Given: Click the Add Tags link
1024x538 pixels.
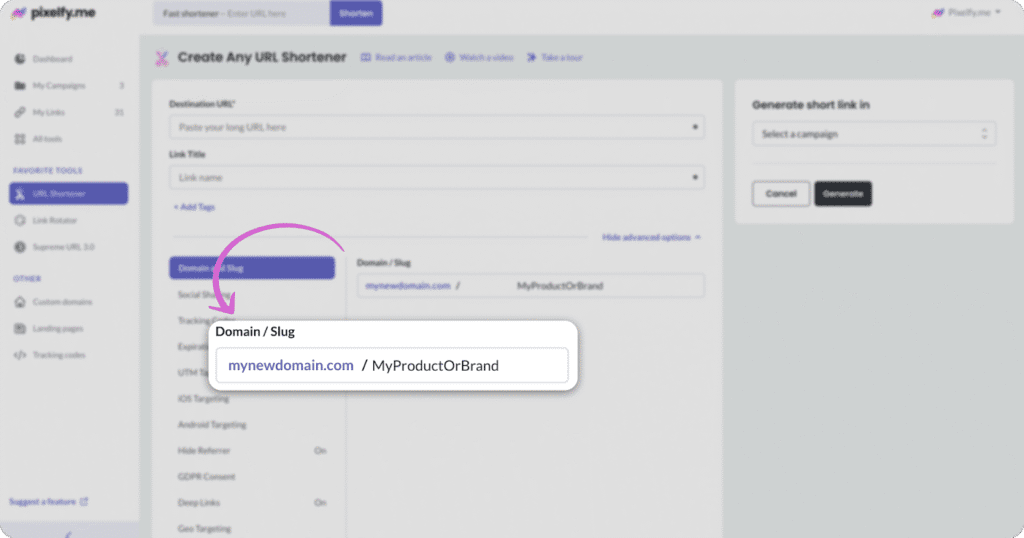Looking at the screenshot, I should tap(194, 207).
